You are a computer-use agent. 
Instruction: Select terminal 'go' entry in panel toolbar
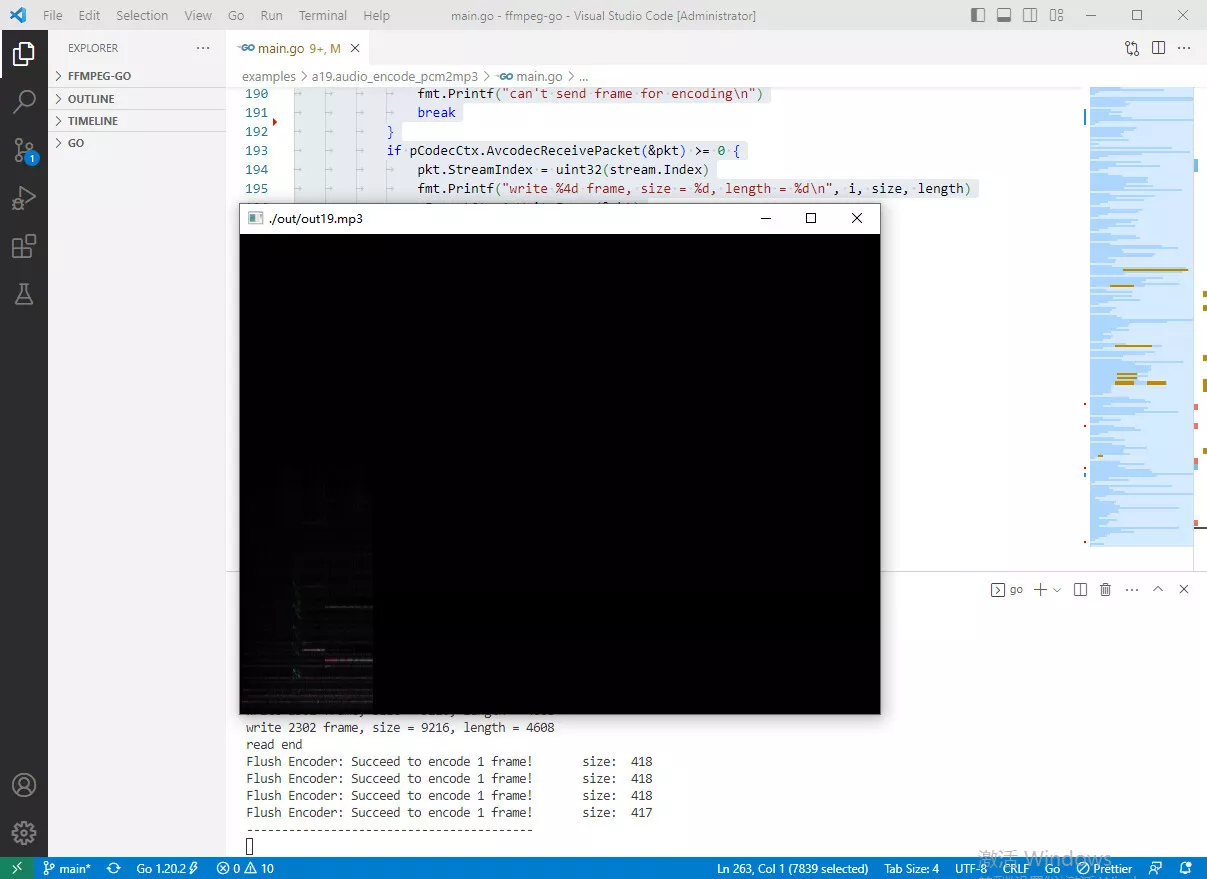pyautogui.click(x=1007, y=590)
